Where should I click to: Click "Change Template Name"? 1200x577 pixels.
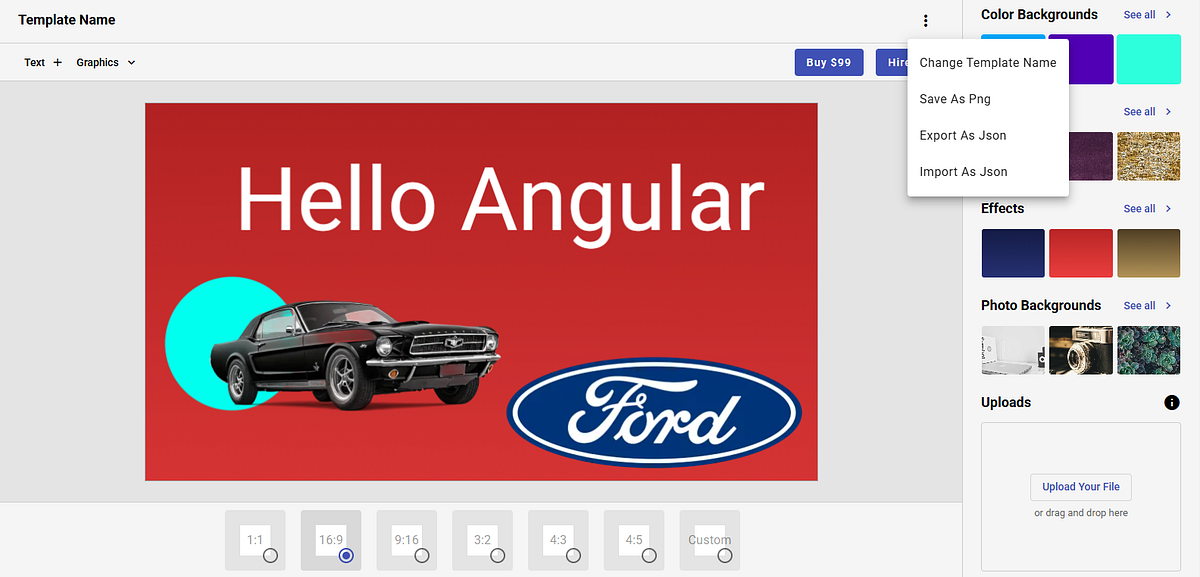[987, 62]
